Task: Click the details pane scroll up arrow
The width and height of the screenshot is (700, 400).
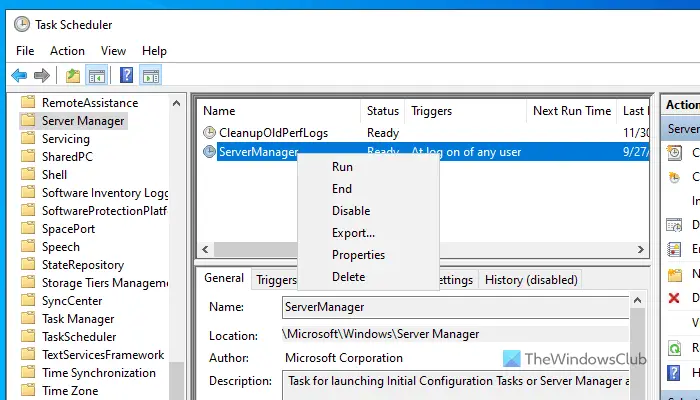Action: 638,300
